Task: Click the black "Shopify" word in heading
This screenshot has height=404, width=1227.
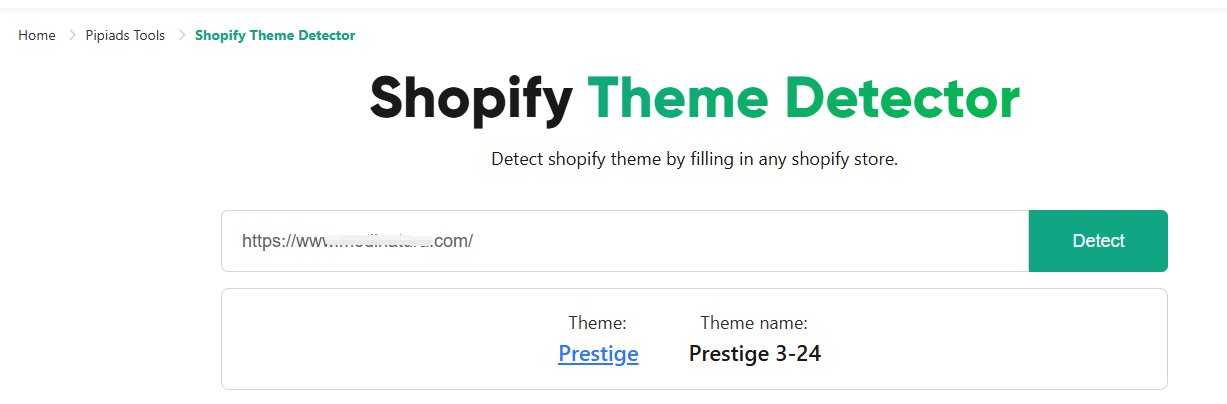Action: point(470,98)
